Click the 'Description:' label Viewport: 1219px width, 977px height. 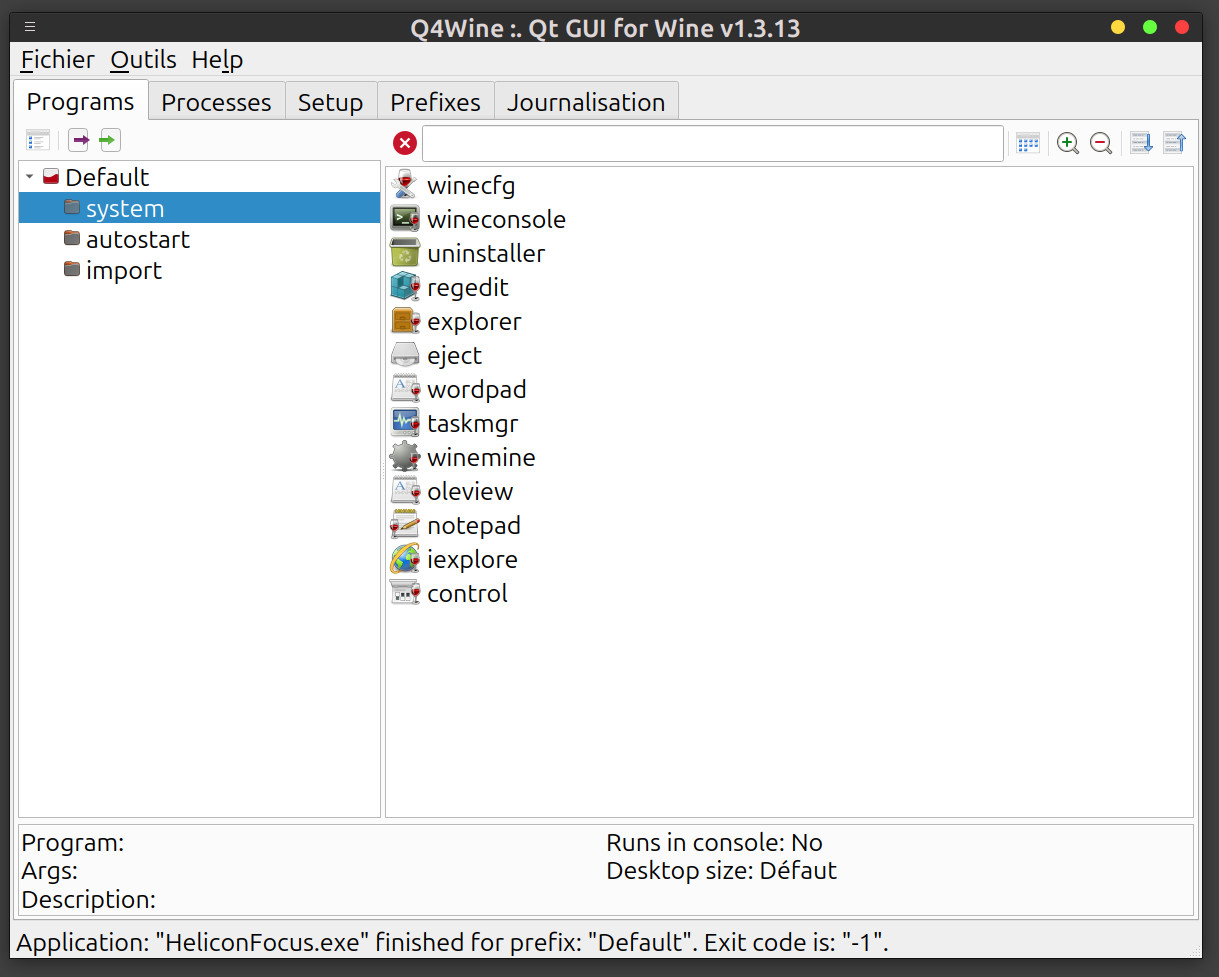point(89,899)
